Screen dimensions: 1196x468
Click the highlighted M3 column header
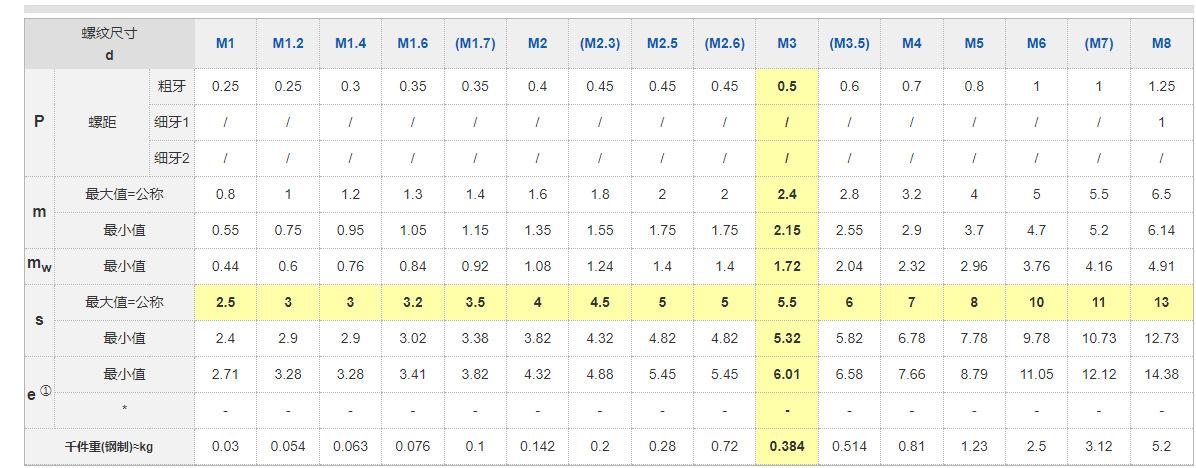click(x=787, y=44)
